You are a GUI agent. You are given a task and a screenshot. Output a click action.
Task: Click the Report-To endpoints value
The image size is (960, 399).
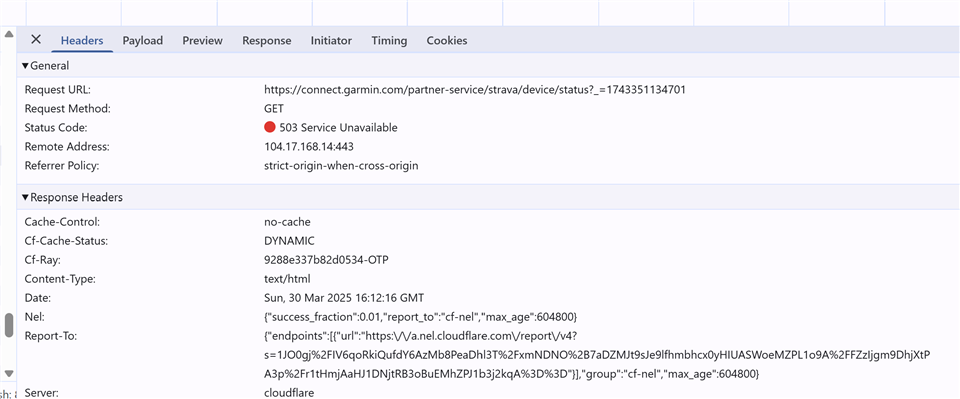[598, 354]
